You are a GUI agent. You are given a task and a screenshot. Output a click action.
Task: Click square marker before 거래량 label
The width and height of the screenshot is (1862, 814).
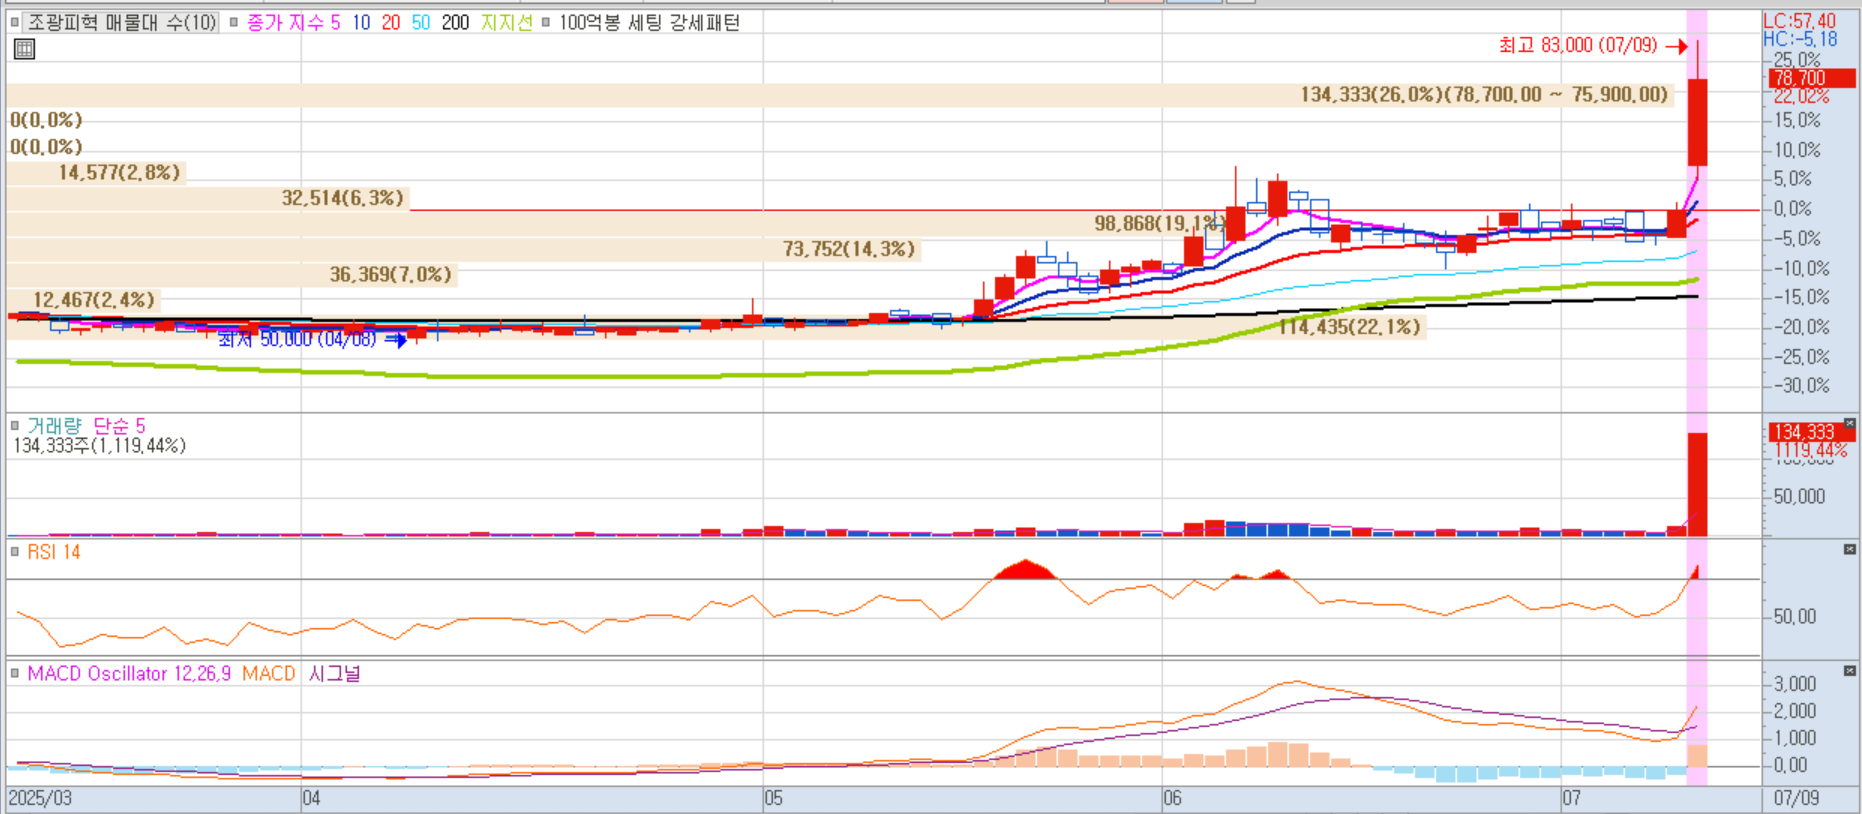tap(14, 425)
